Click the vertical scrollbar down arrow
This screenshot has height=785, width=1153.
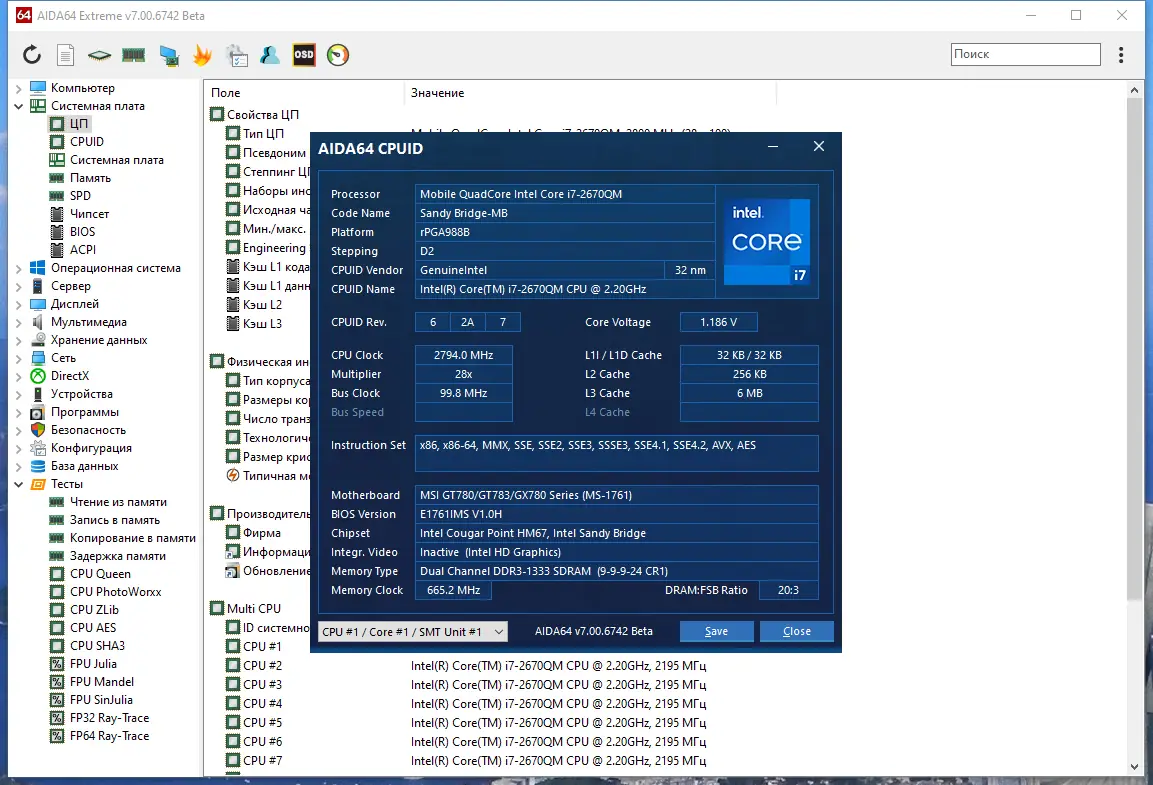pyautogui.click(x=1134, y=767)
